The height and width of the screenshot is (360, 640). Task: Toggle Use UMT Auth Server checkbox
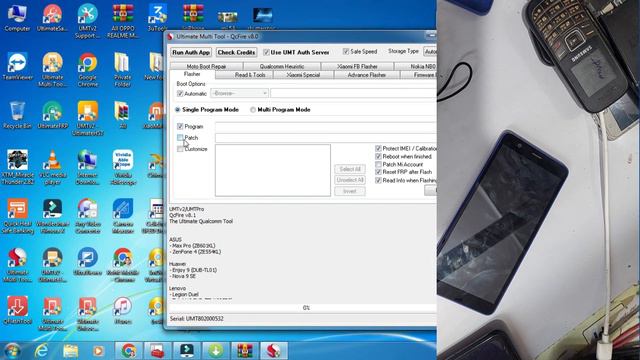click(x=266, y=52)
